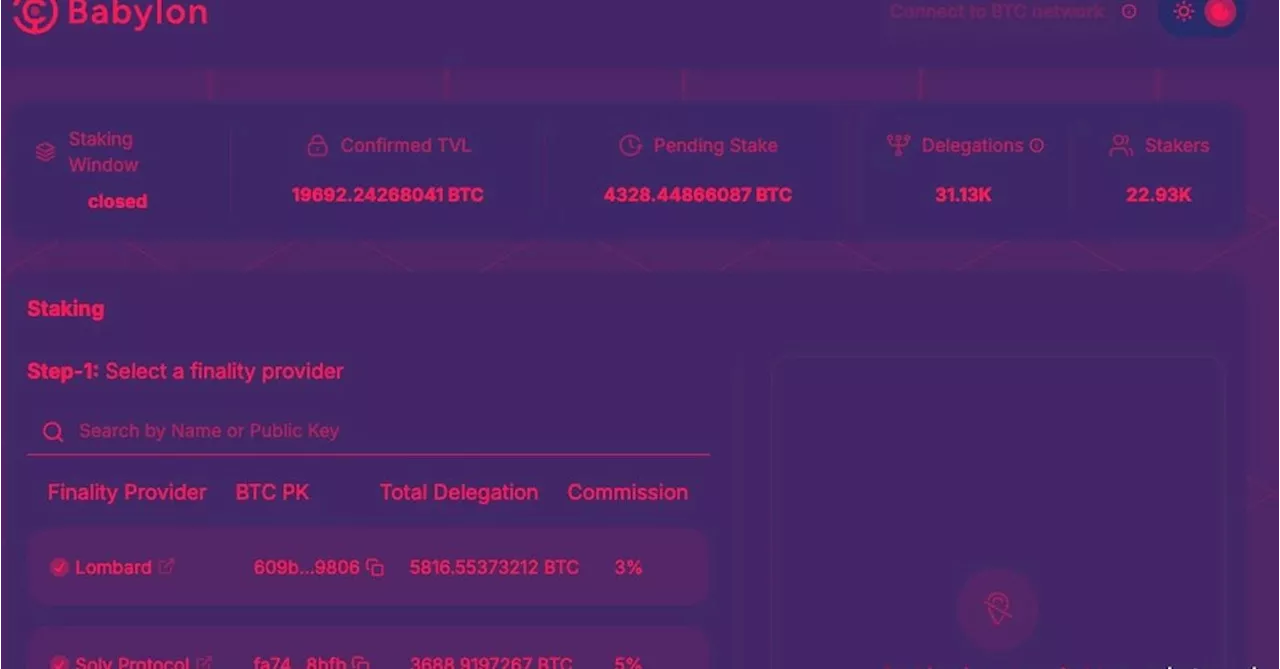1280x669 pixels.
Task: Open Lombard external link icon
Action: pyautogui.click(x=166, y=567)
